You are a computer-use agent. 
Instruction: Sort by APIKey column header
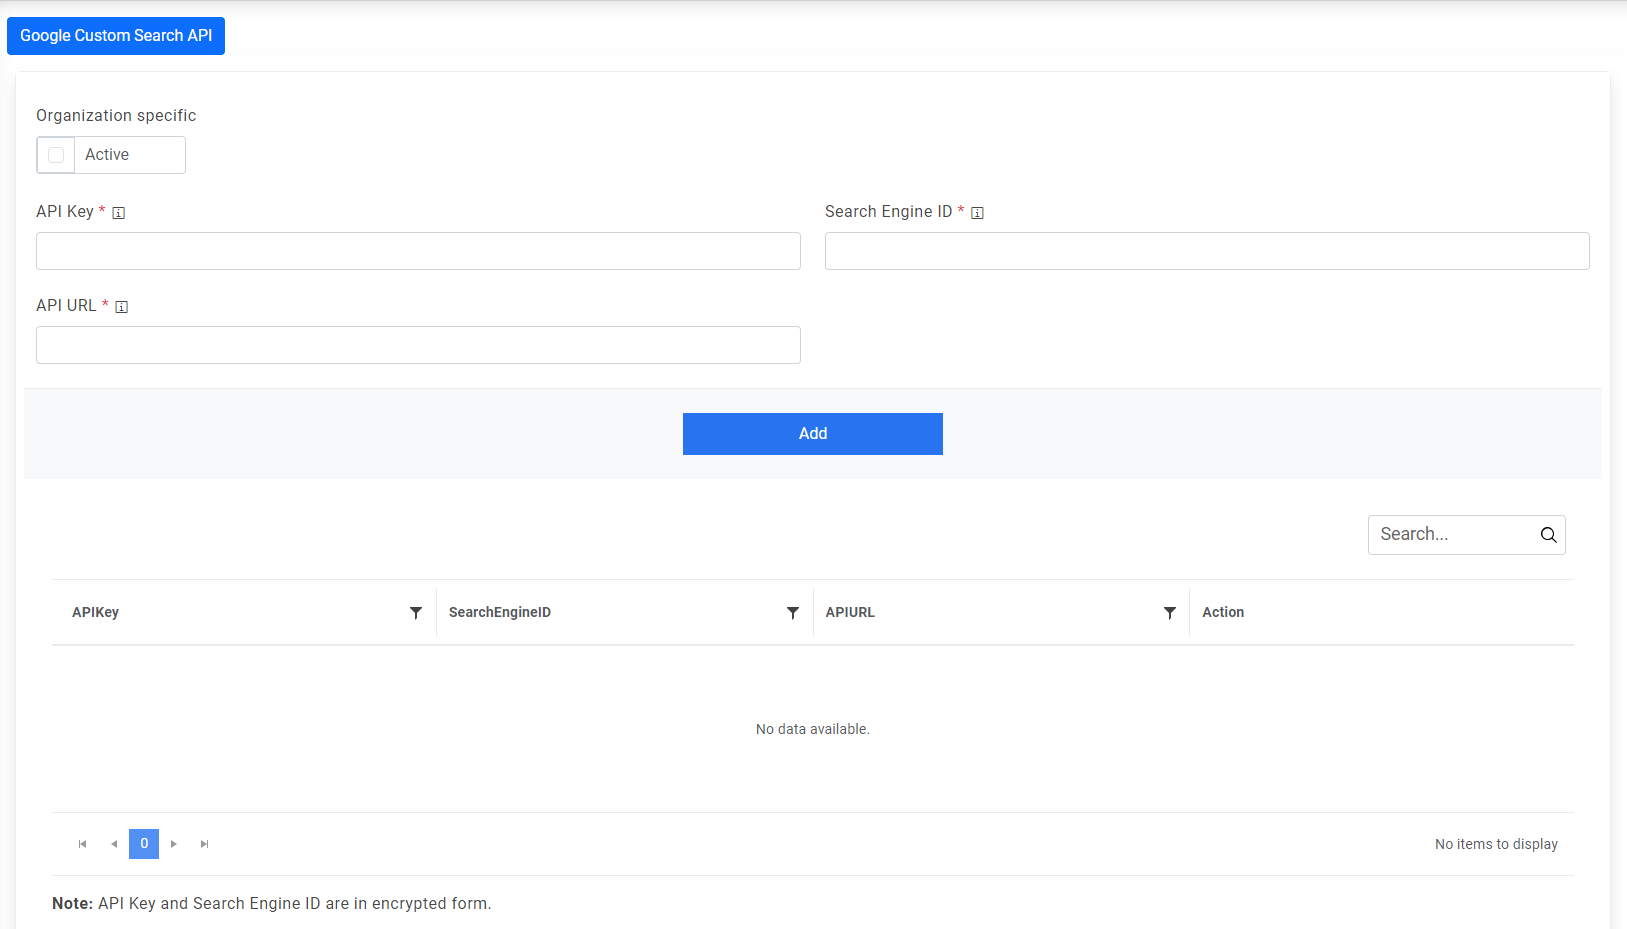click(x=95, y=613)
